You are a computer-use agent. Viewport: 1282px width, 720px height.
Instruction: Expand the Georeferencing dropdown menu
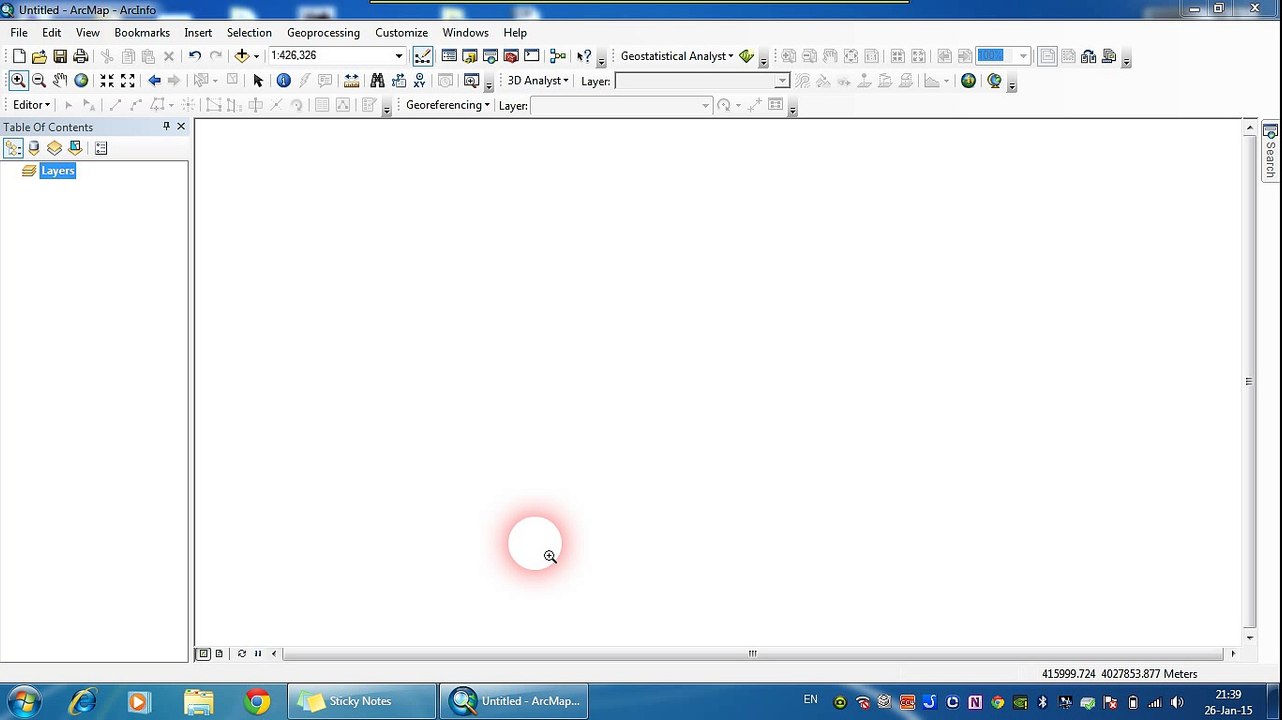(447, 105)
